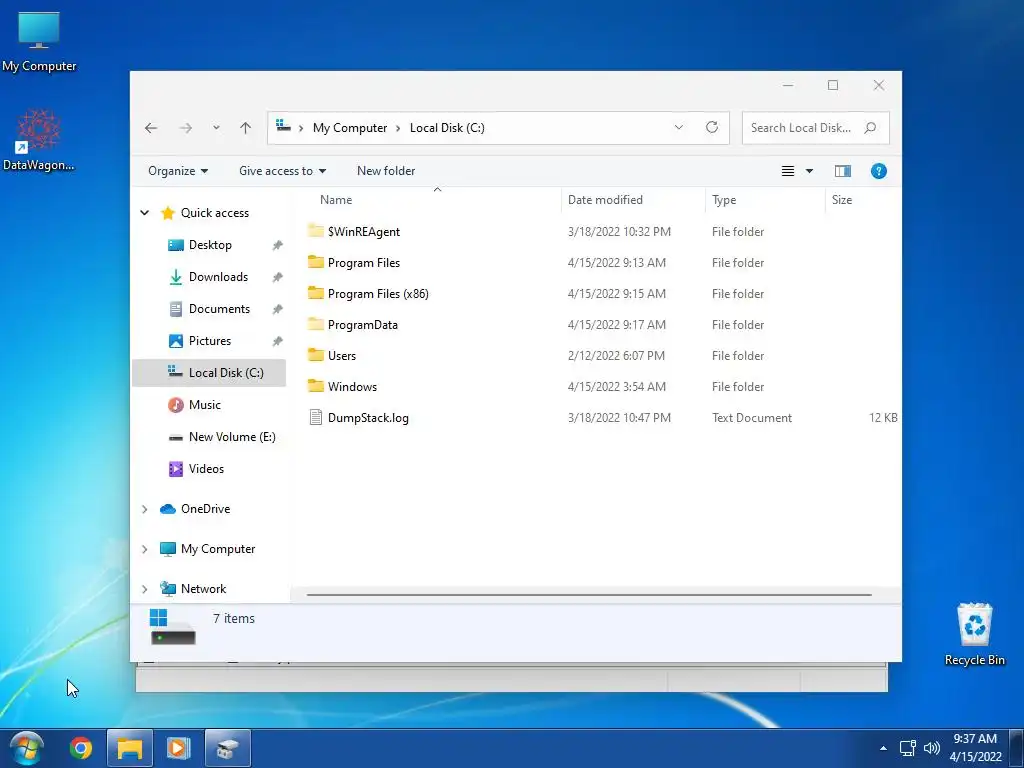Expand the My Computer tree node
1024x768 pixels.
point(145,549)
